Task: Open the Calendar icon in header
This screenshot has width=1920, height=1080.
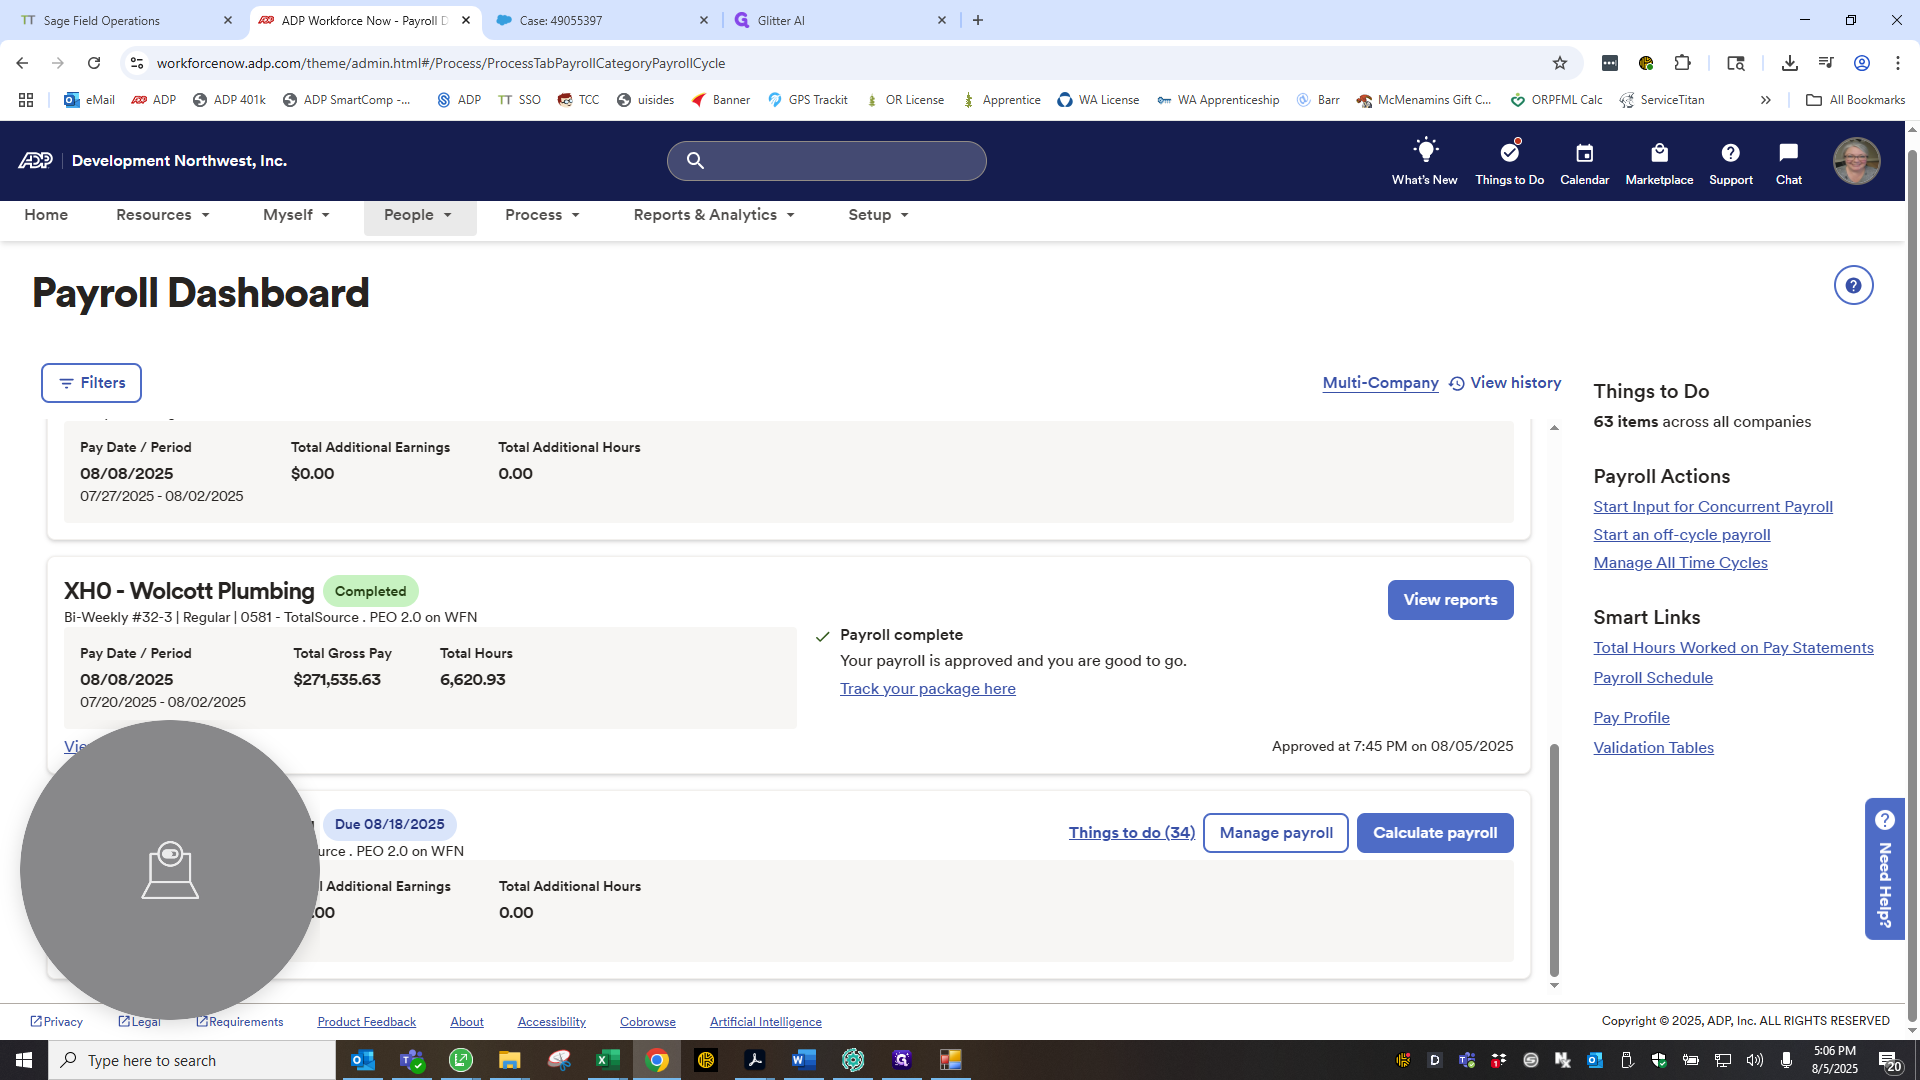Action: coord(1584,153)
